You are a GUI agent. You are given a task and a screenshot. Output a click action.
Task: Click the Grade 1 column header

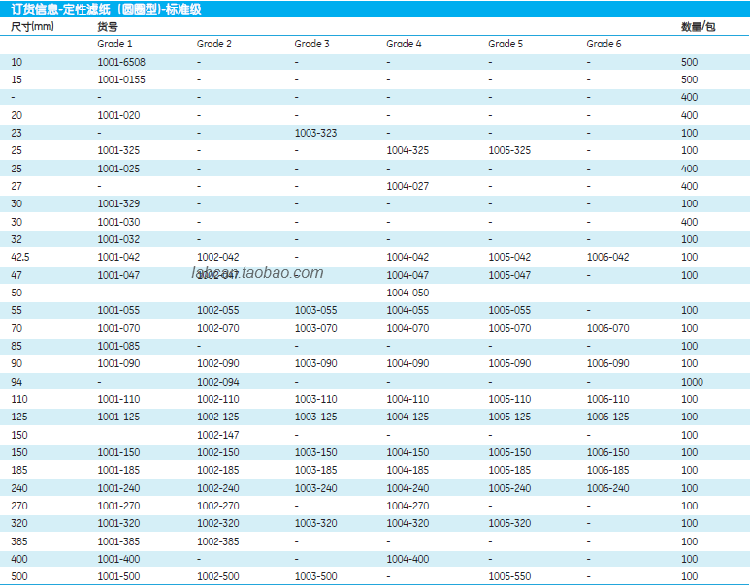point(114,44)
